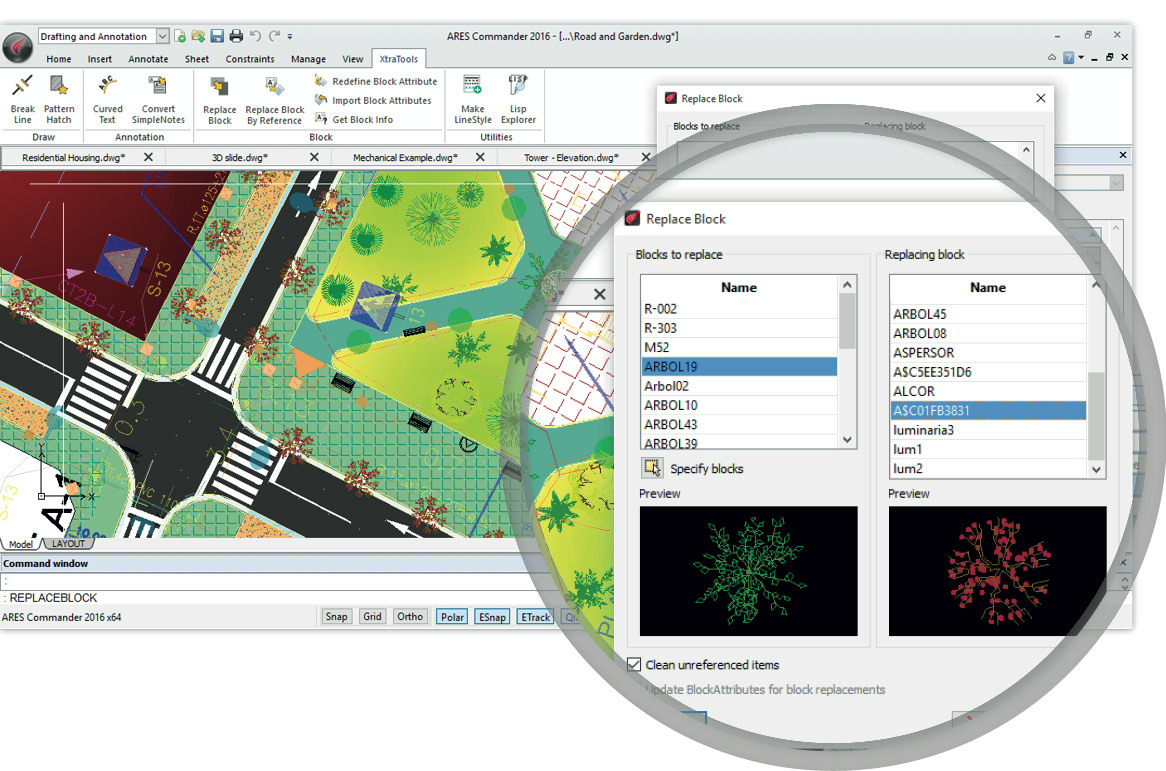1166x771 pixels.
Task: Open the Mechanical Example.dwg drawing tab
Action: [405, 157]
